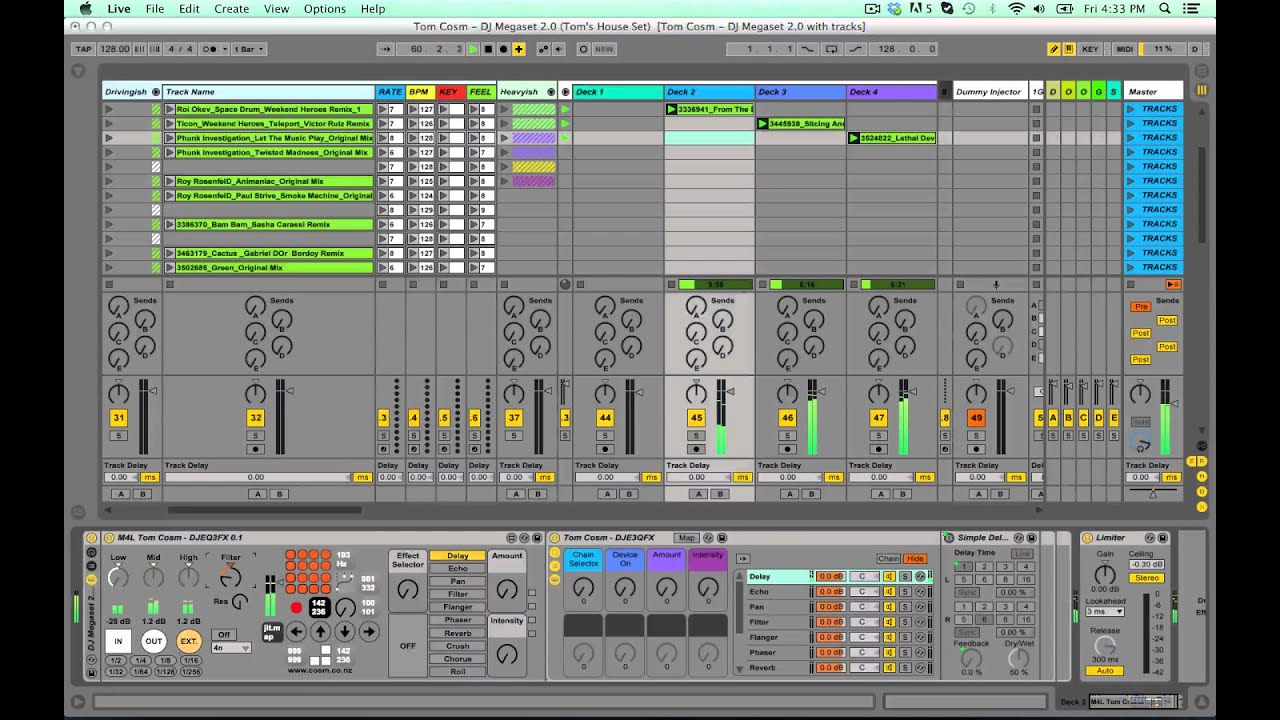Toggle Stereo mode in the Limiter
The image size is (1280, 720).
tap(1146, 578)
